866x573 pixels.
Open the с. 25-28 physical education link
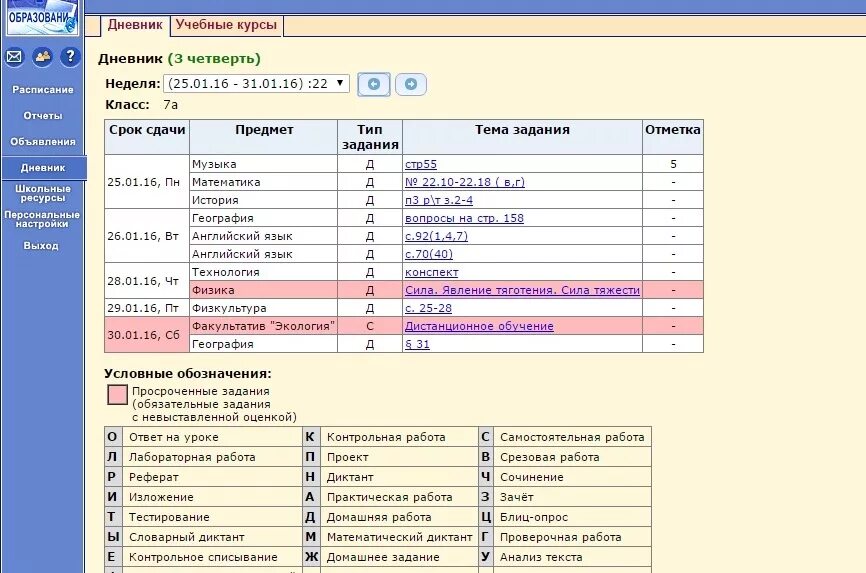(x=428, y=308)
